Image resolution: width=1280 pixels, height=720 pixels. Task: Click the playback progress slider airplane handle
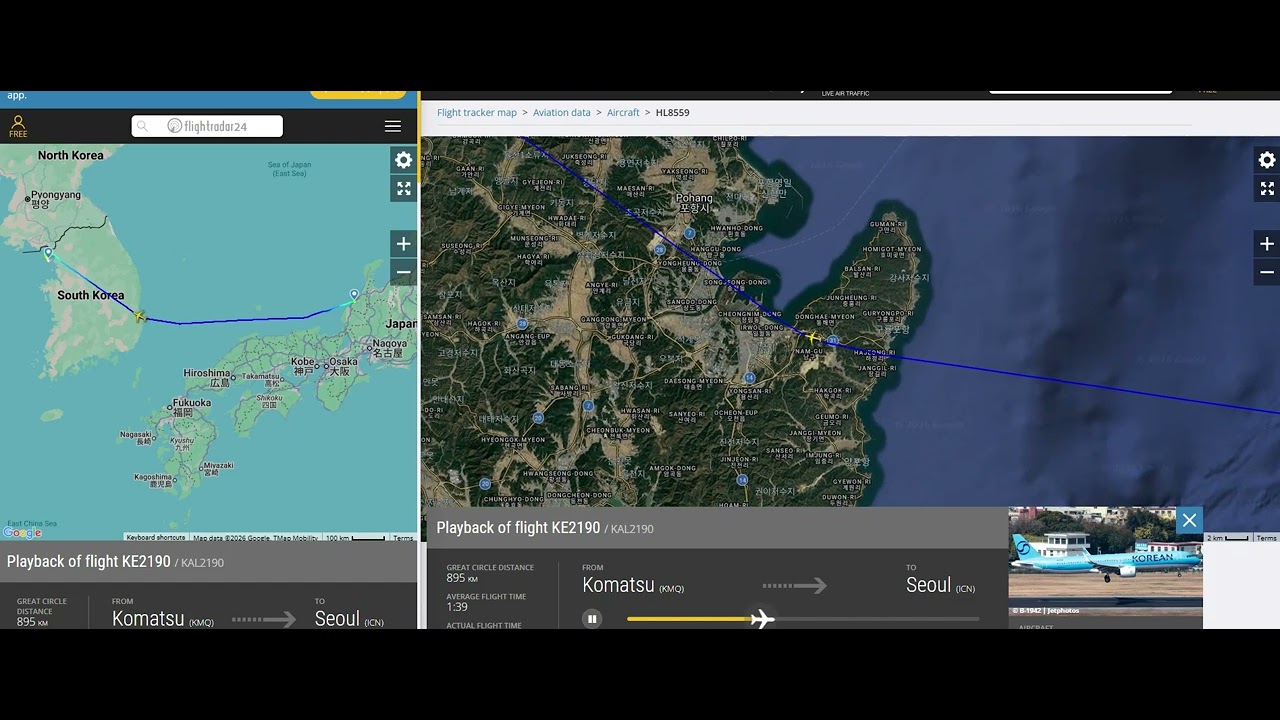coord(762,619)
